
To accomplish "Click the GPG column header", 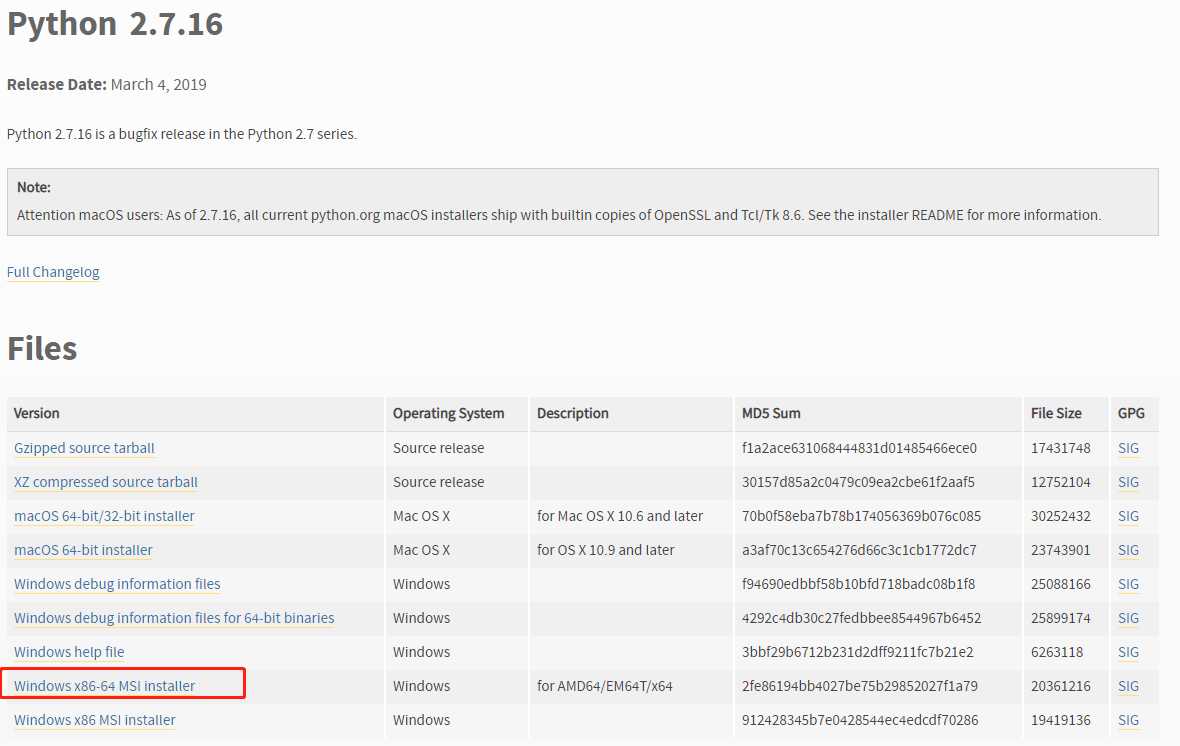I will [x=1131, y=413].
